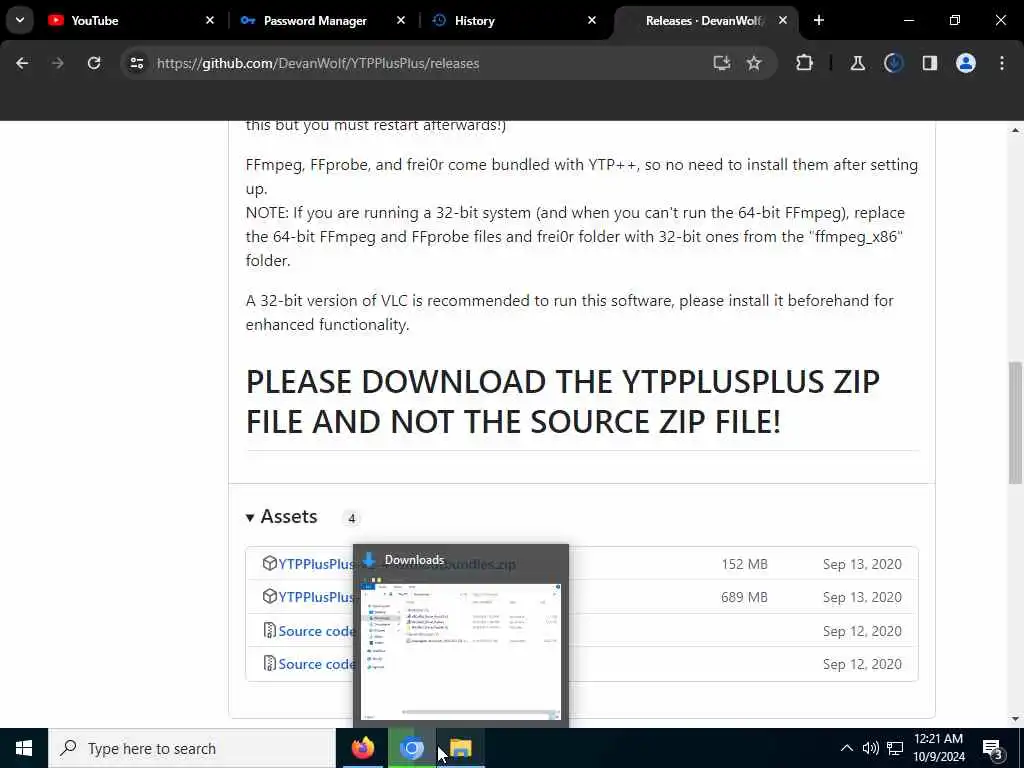Viewport: 1024px width, 768px height.
Task: Open the volume speaker tray icon
Action: click(870, 748)
